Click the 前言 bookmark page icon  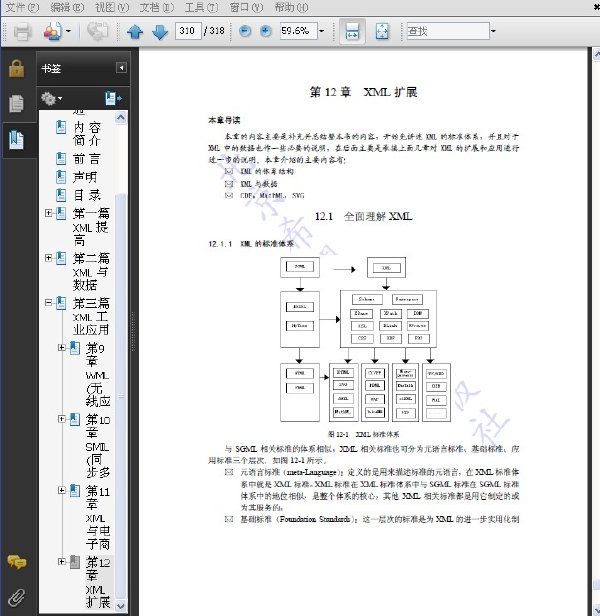point(61,159)
